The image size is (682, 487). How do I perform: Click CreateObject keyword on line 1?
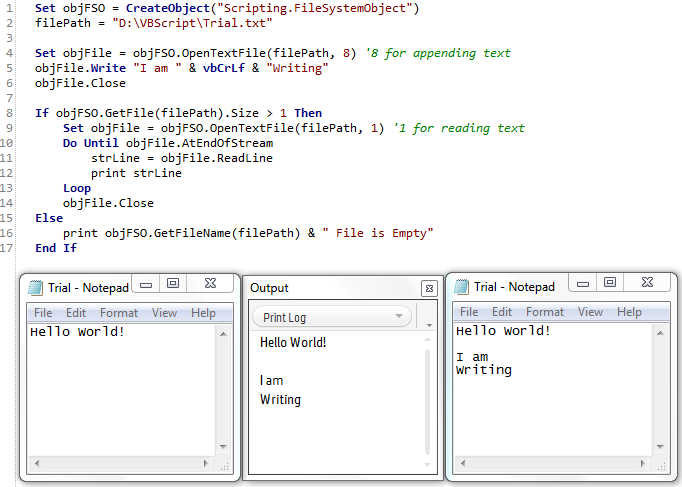coord(168,8)
